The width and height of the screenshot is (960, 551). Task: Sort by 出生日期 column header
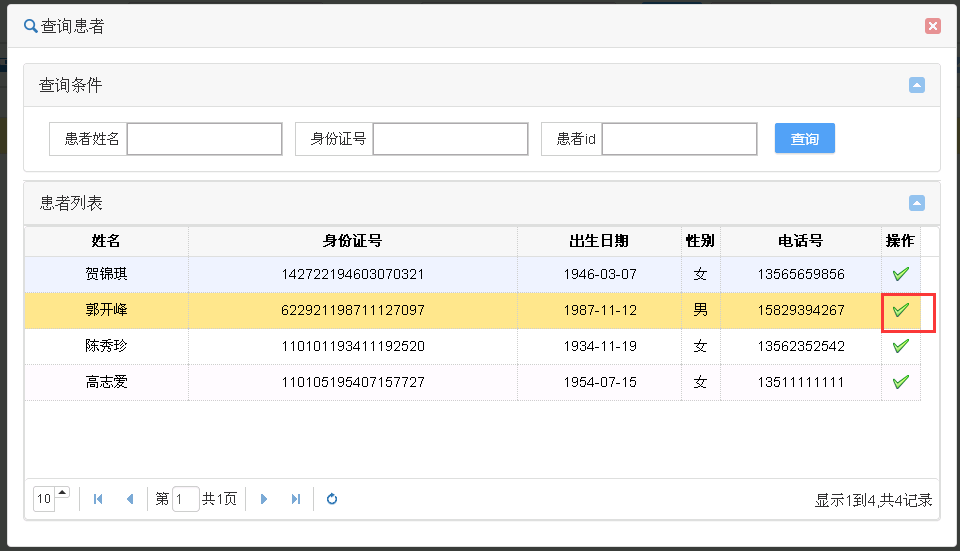[x=598, y=241]
